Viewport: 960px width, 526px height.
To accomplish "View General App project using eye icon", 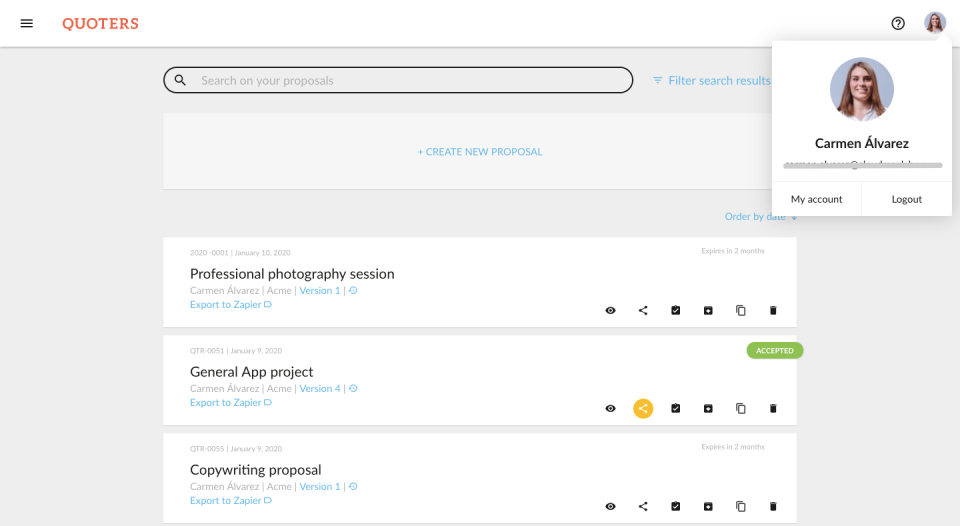I will [610, 409].
